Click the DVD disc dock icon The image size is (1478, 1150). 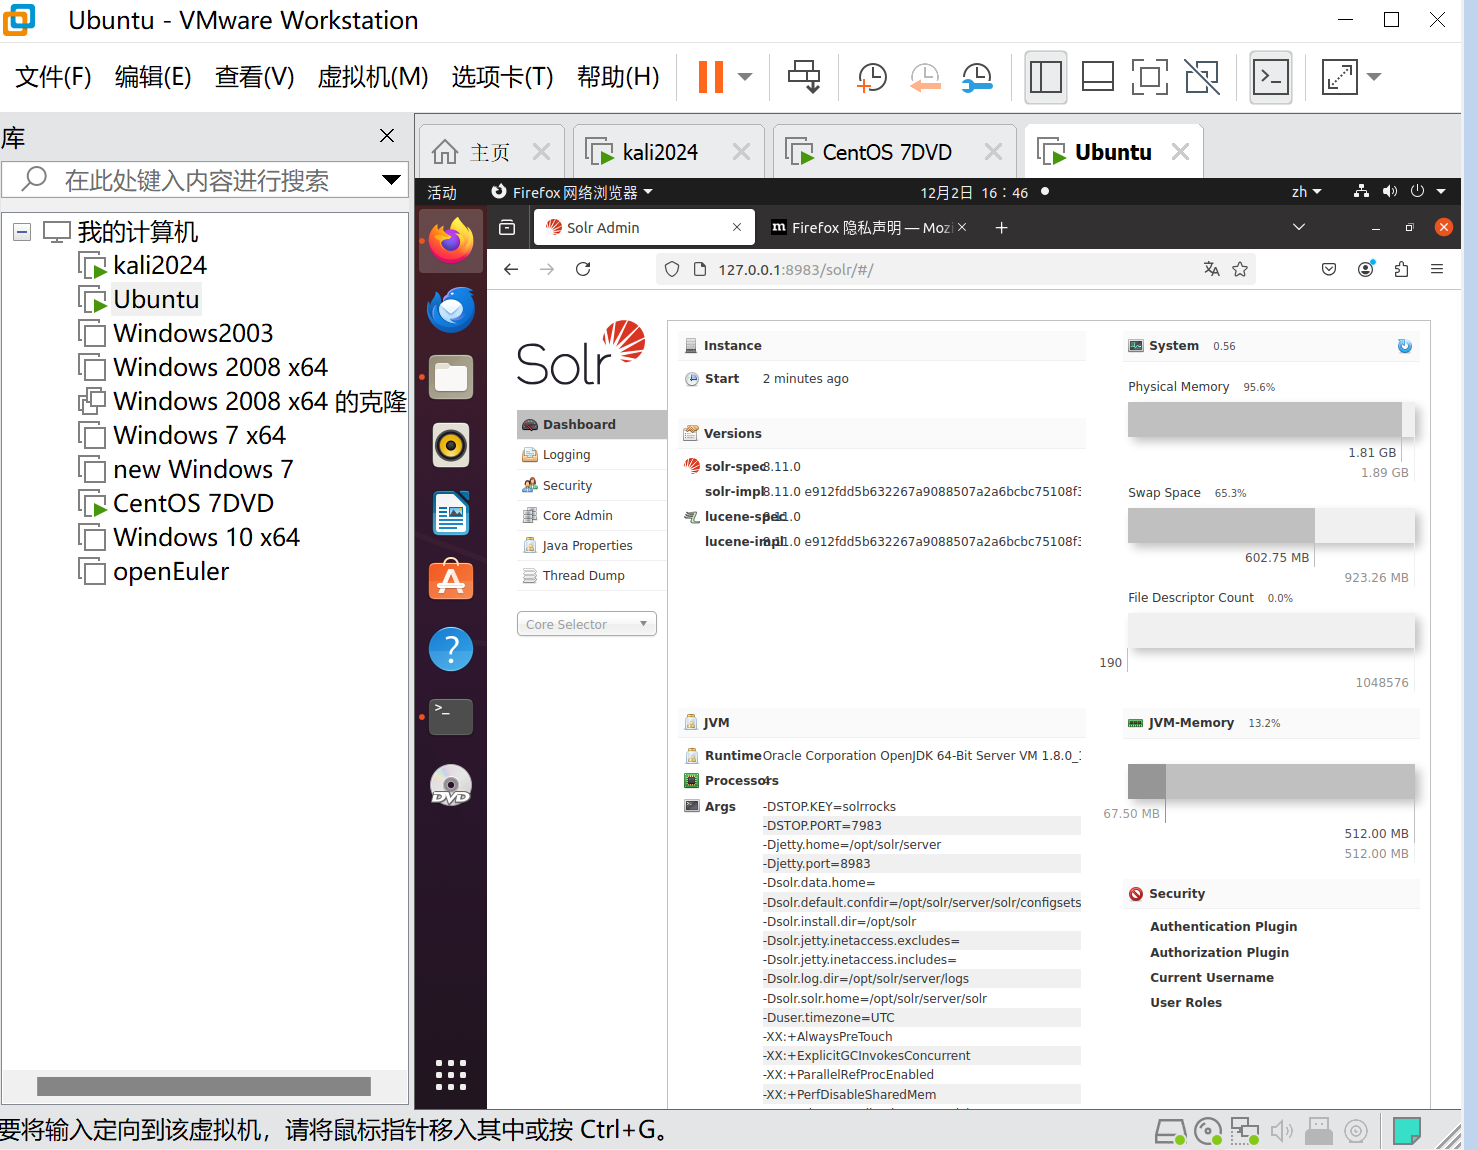click(x=451, y=785)
